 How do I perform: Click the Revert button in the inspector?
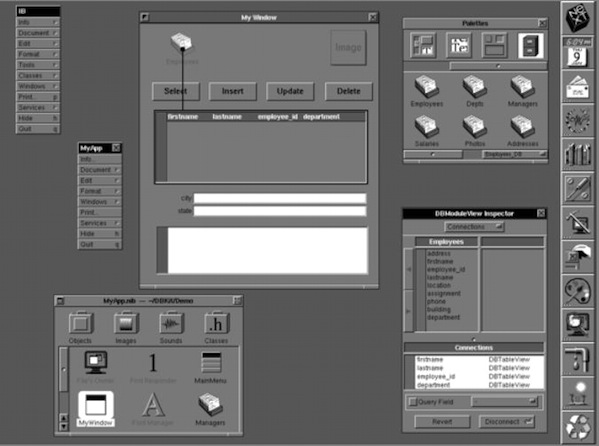point(442,422)
